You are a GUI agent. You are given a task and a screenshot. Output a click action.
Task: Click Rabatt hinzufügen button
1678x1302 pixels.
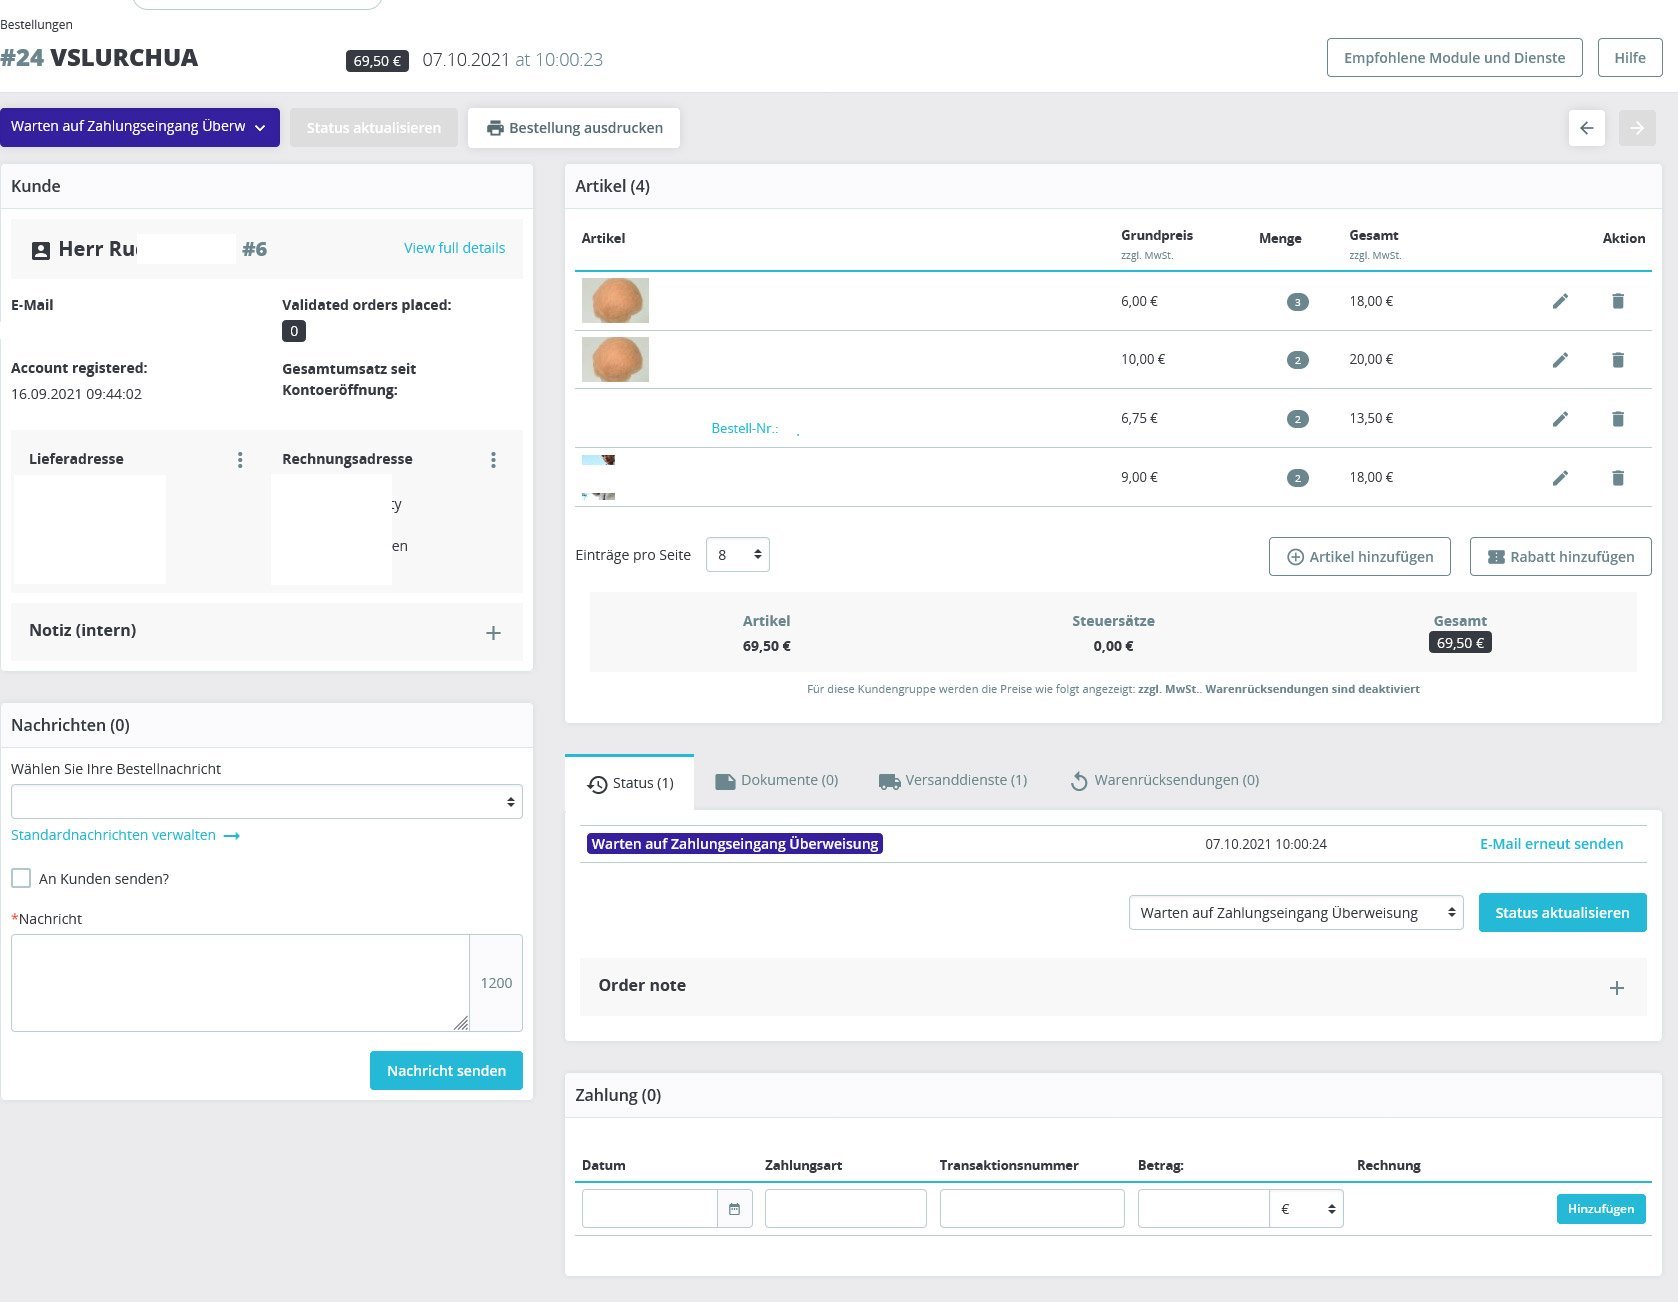pyautogui.click(x=1561, y=557)
